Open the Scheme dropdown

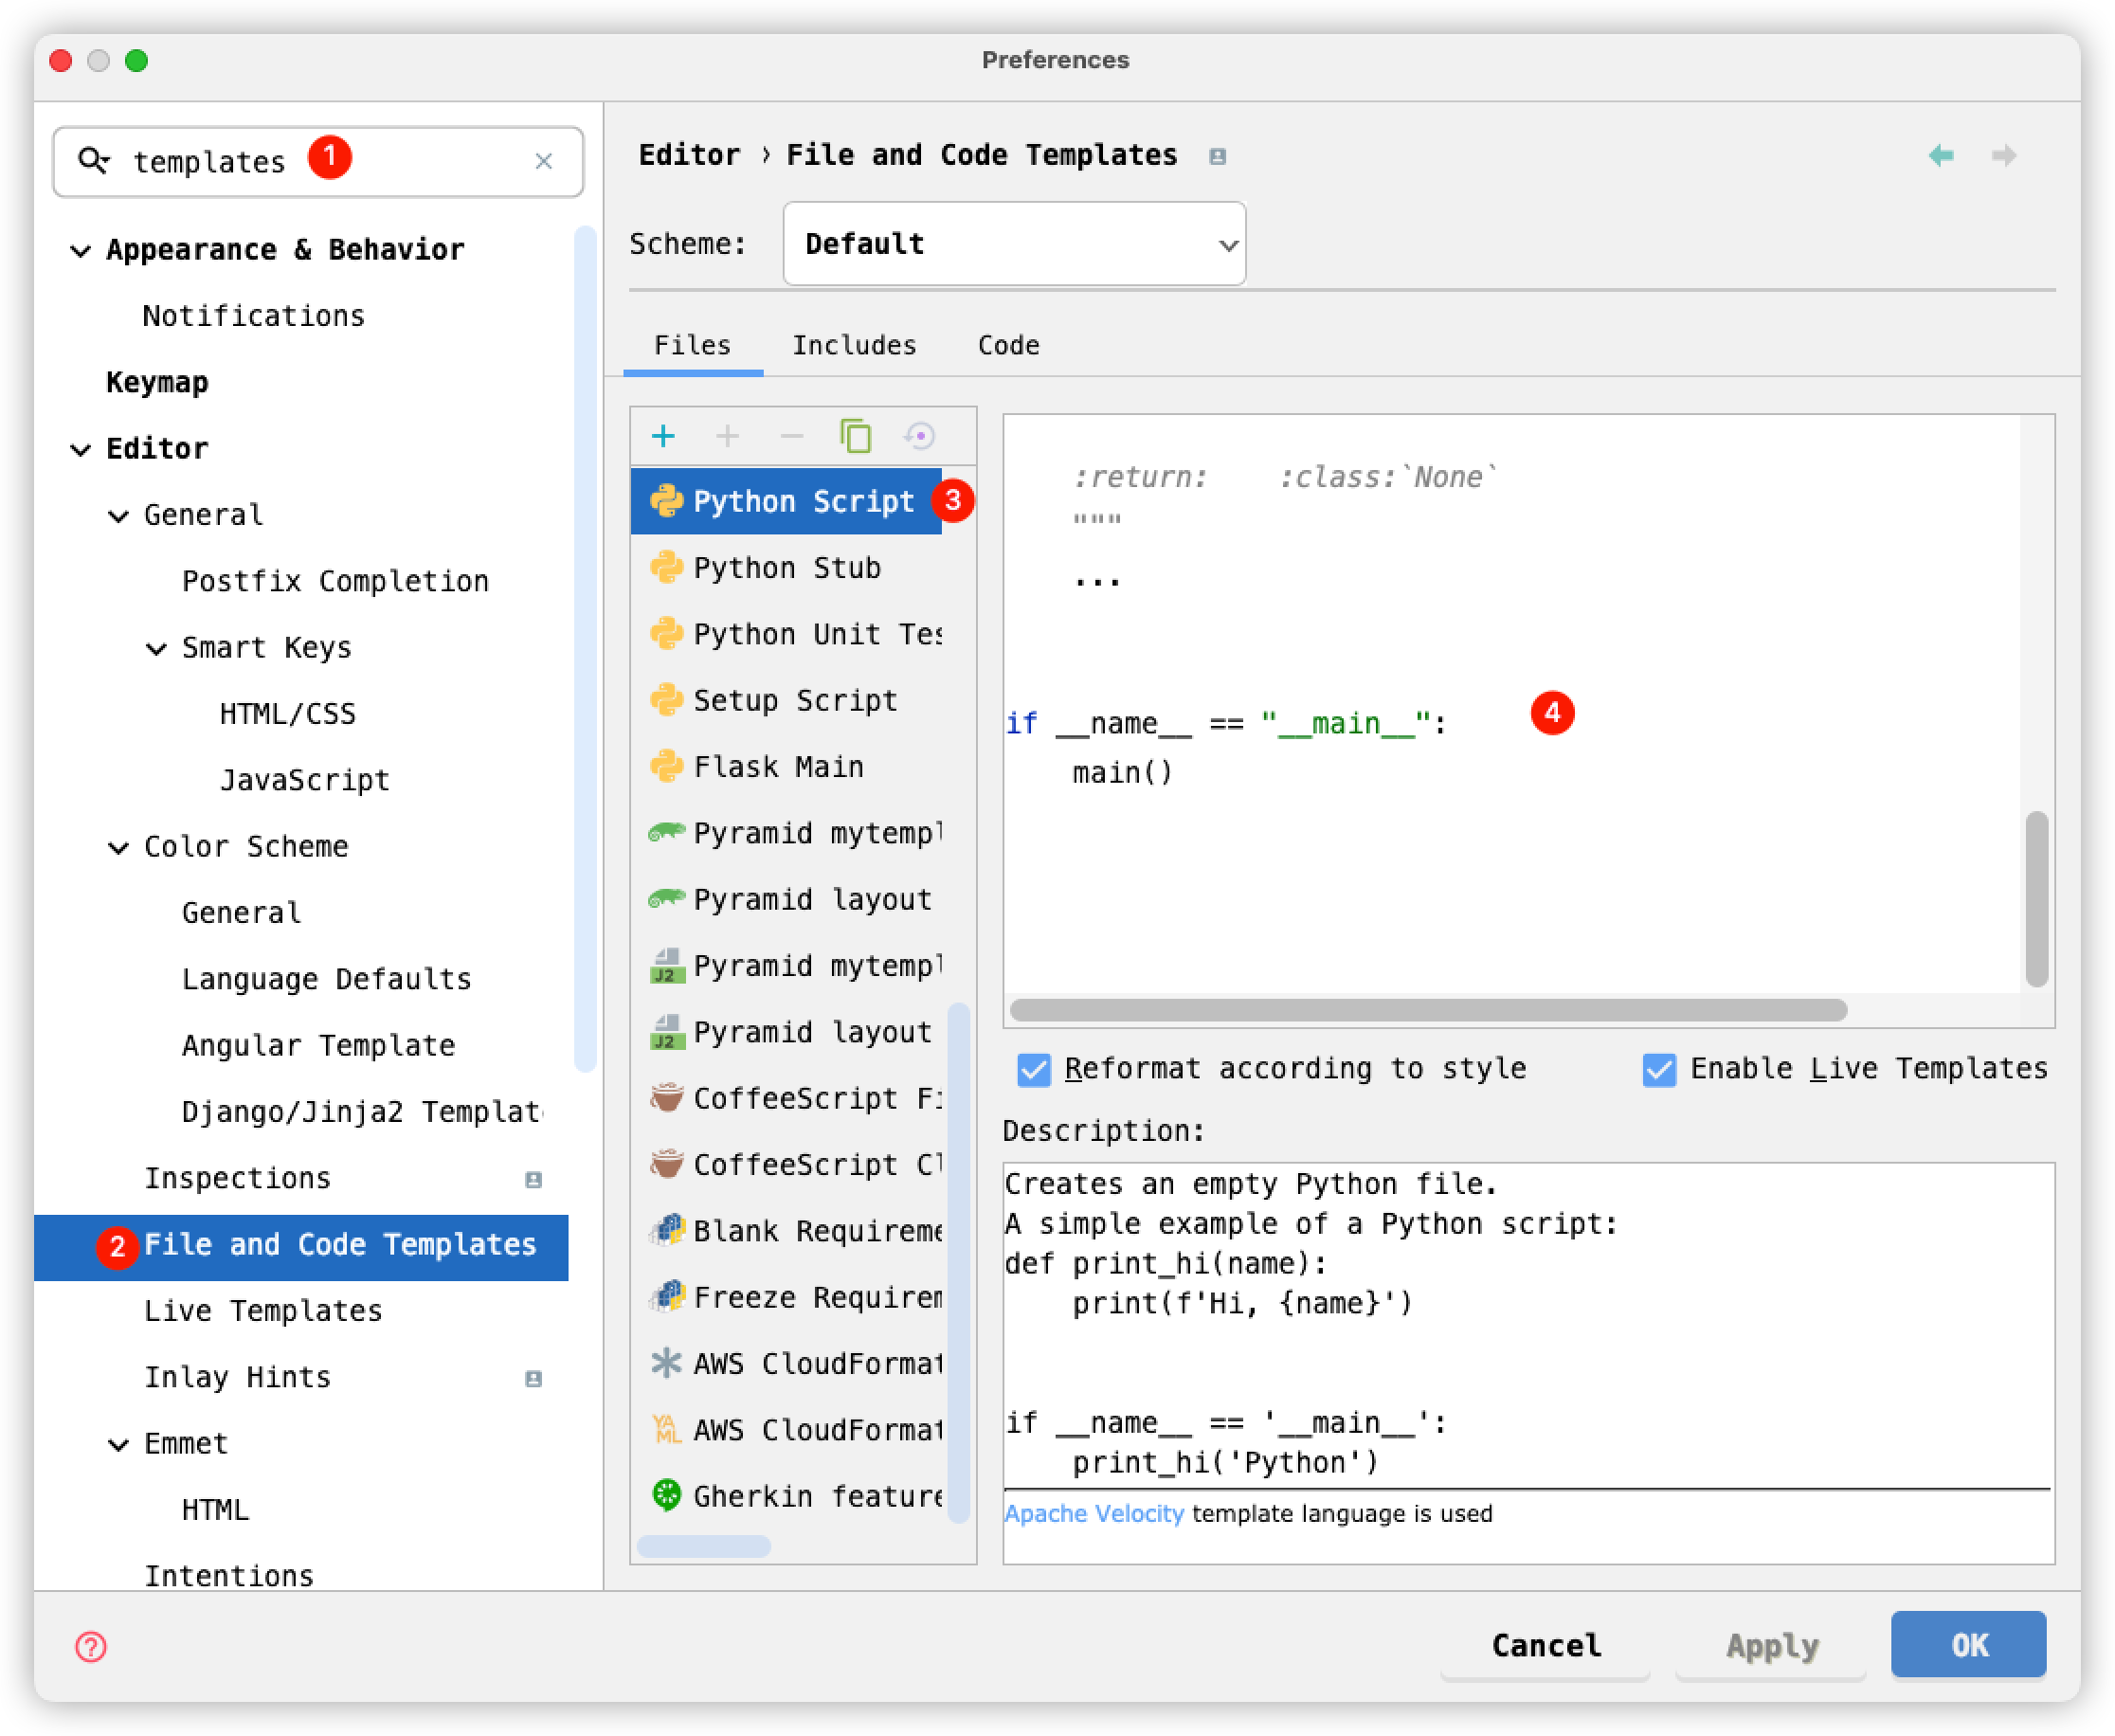1014,244
